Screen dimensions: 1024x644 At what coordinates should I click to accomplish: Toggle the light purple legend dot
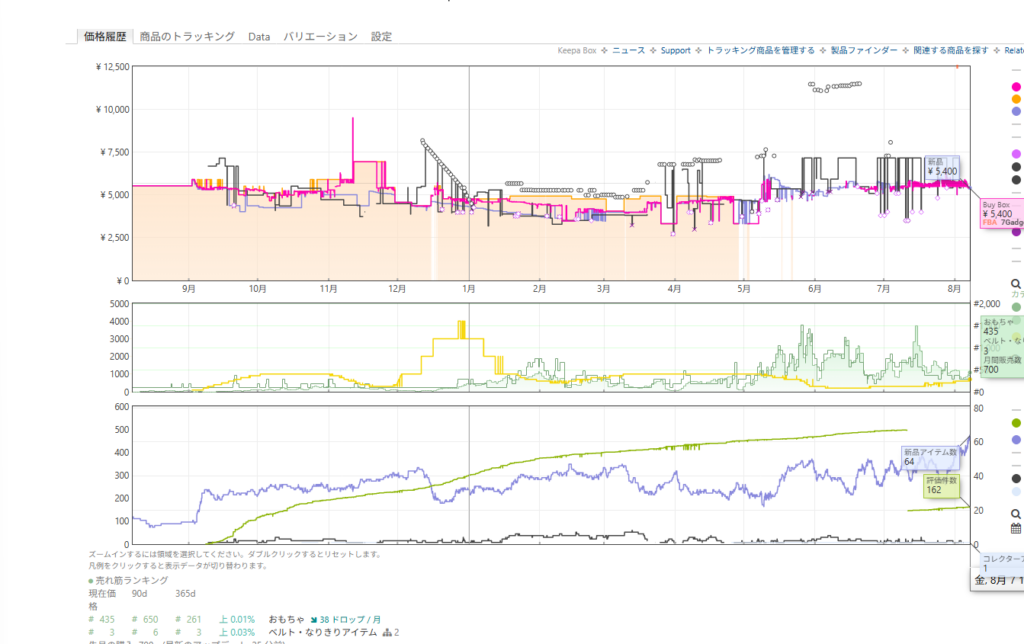point(1016,154)
